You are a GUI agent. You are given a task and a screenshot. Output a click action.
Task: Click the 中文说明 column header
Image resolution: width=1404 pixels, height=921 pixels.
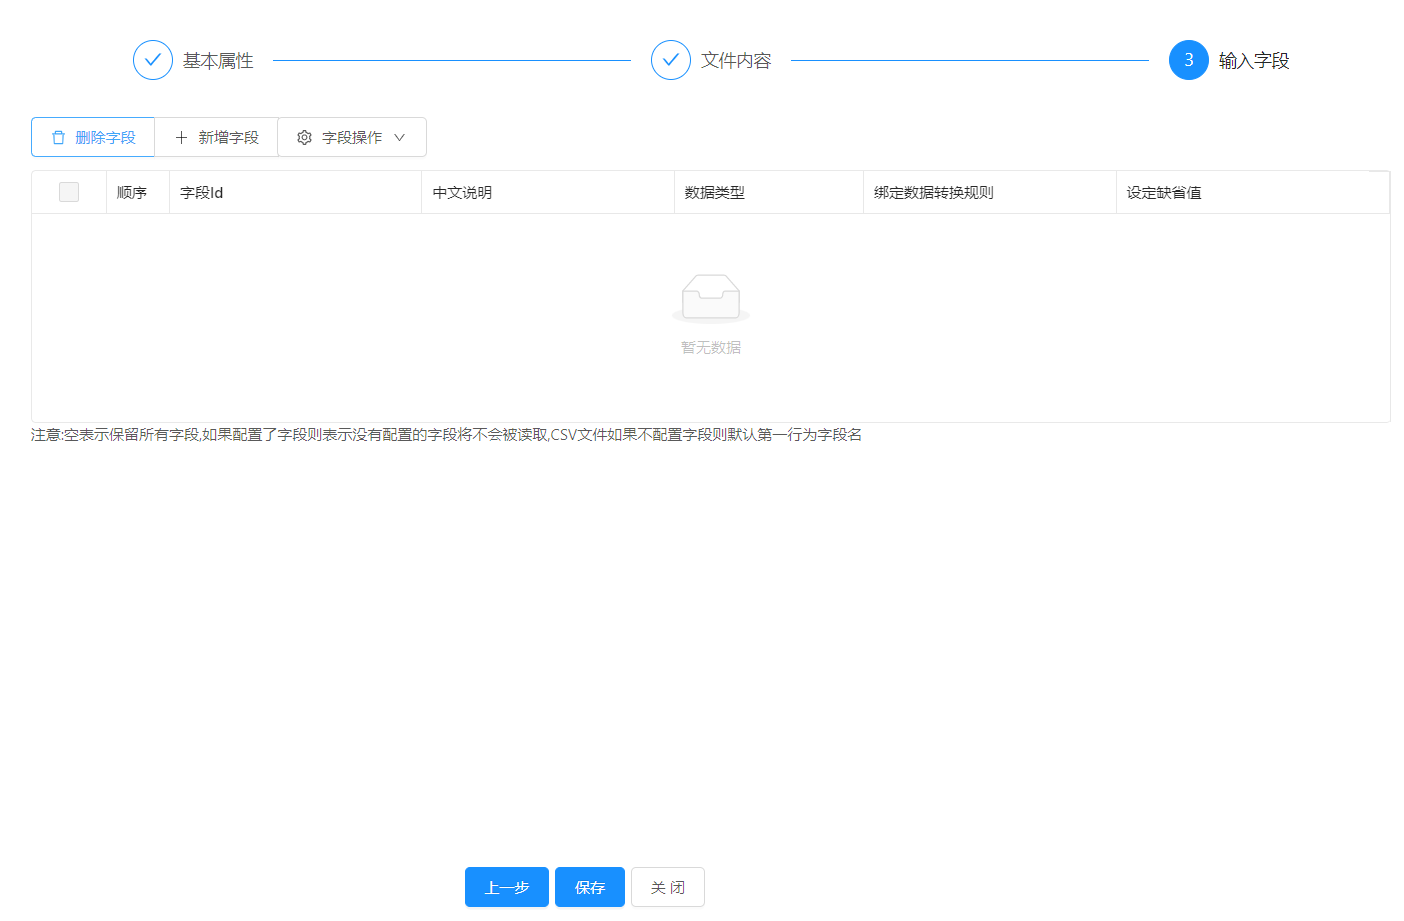tap(462, 193)
